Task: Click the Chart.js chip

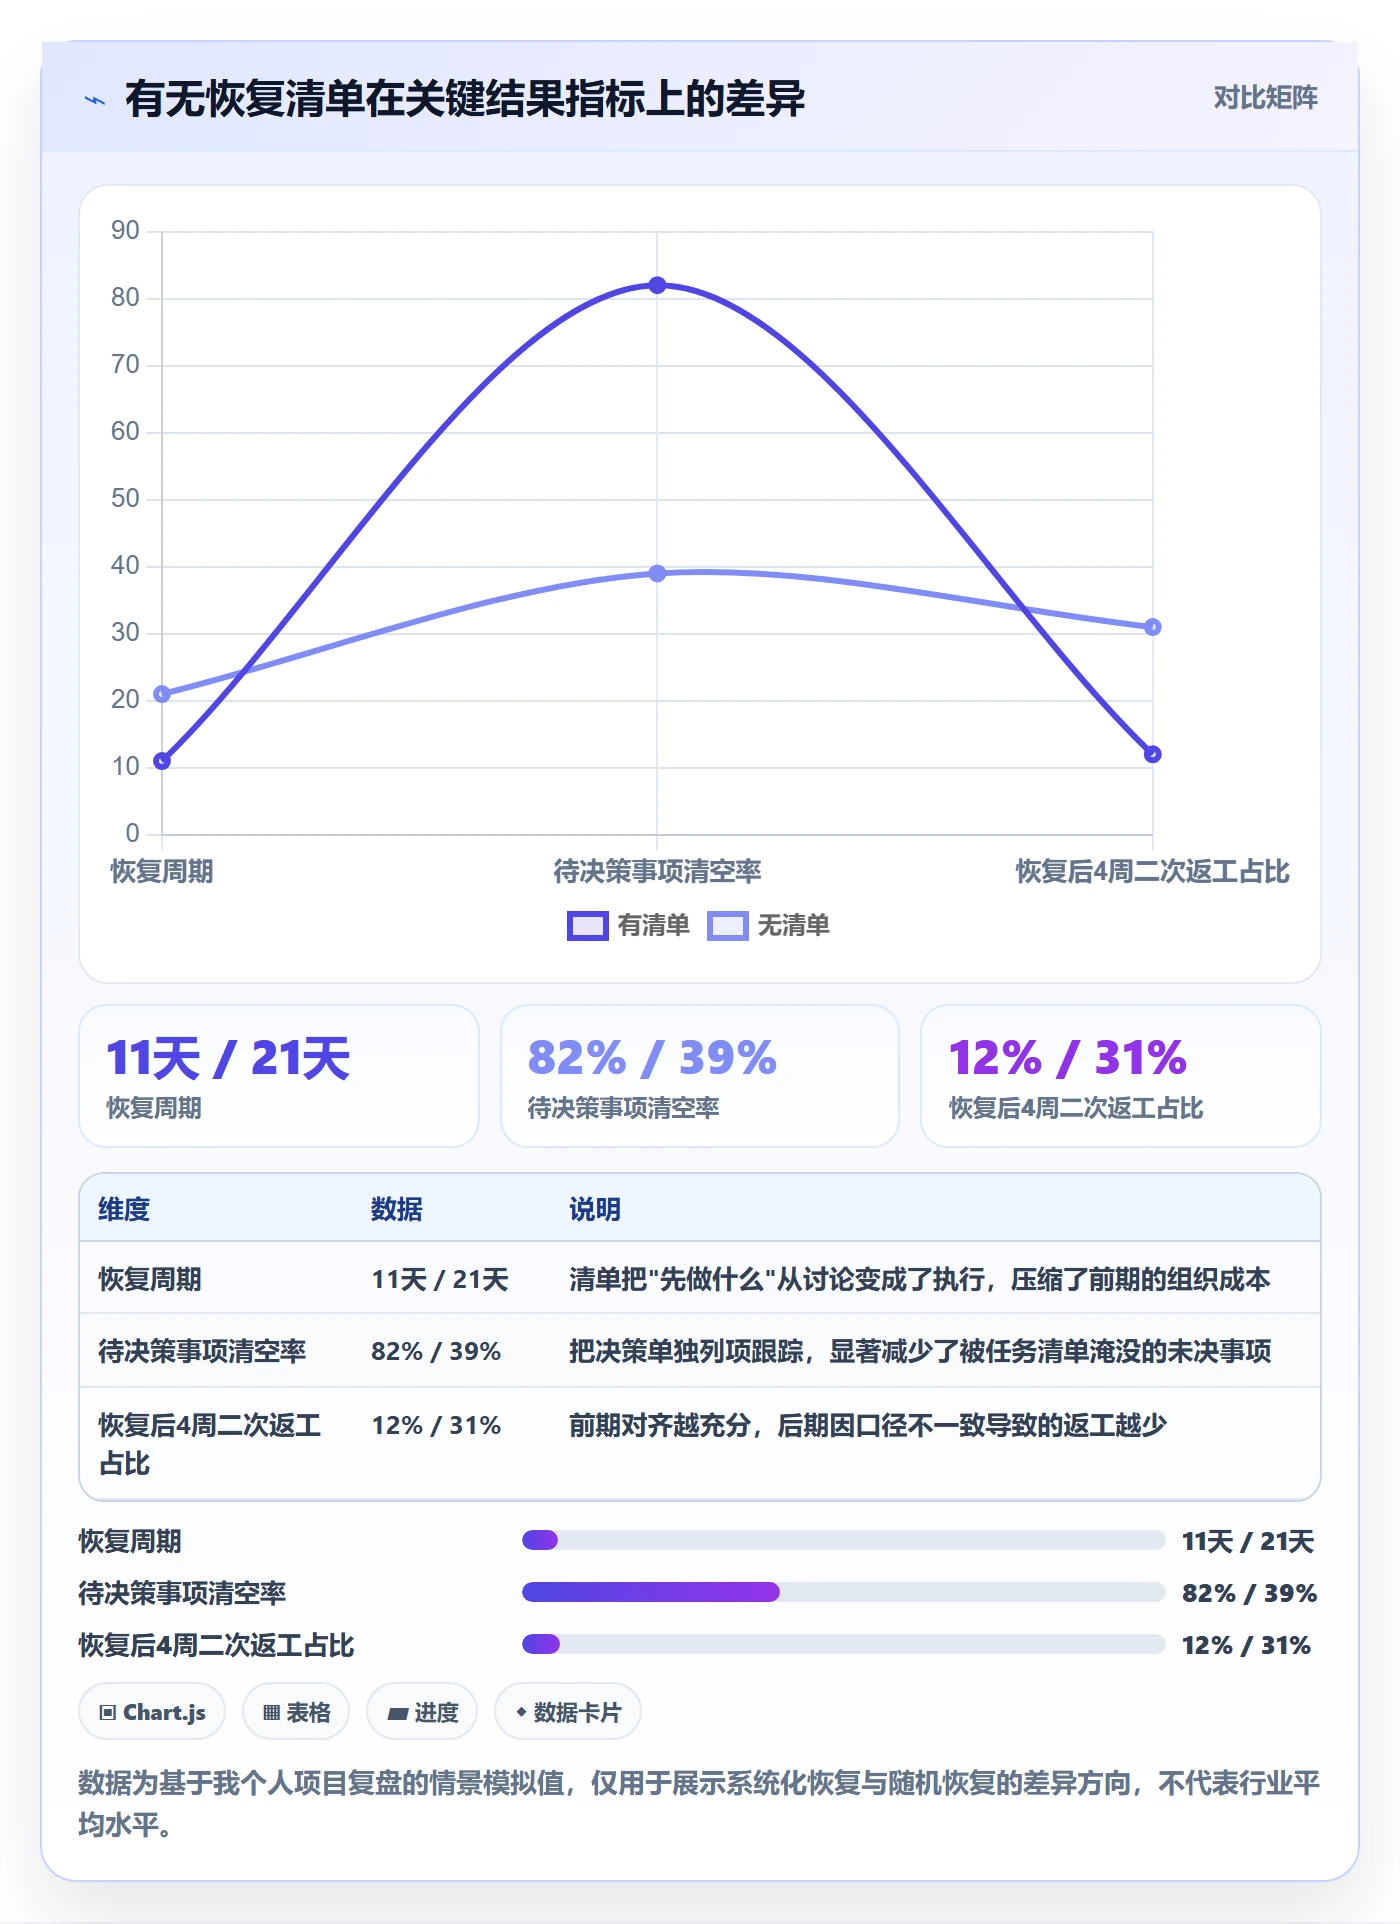Action: tap(152, 1712)
